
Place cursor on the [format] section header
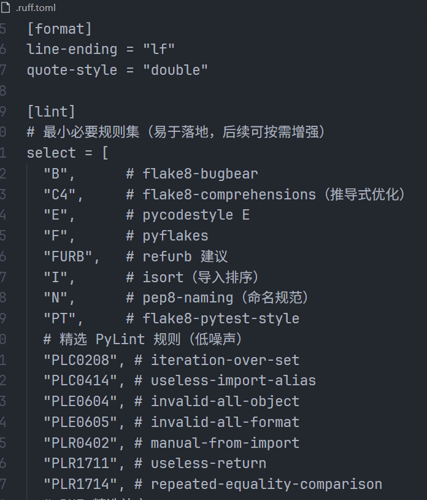59,29
